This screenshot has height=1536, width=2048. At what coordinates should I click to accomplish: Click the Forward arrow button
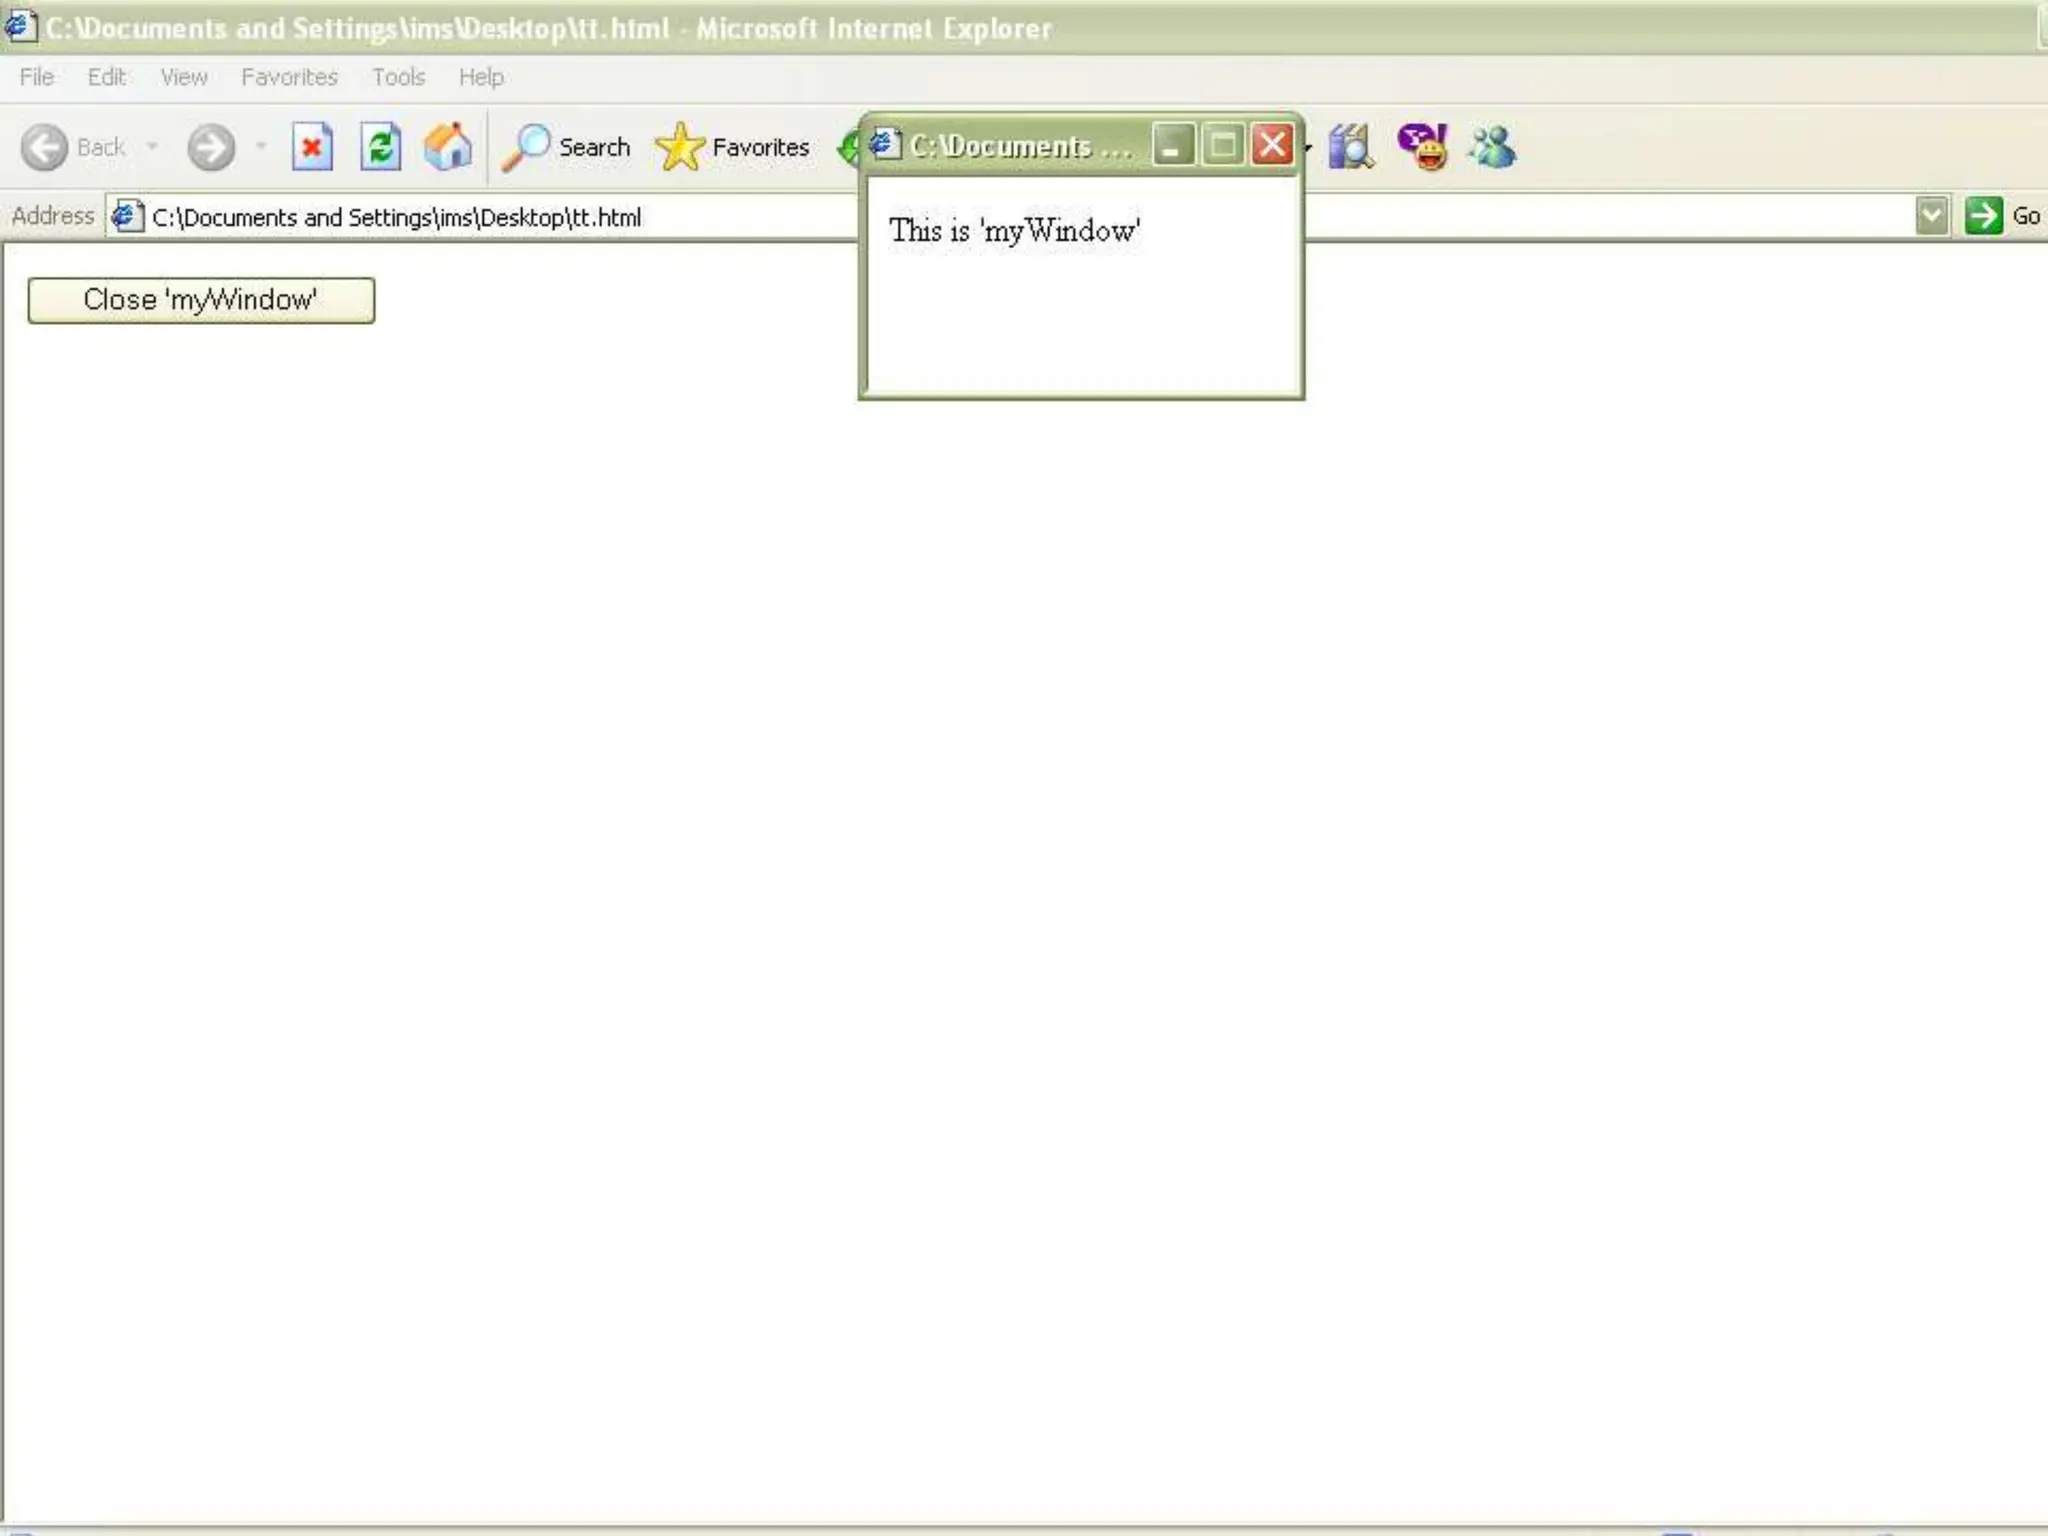tap(211, 148)
